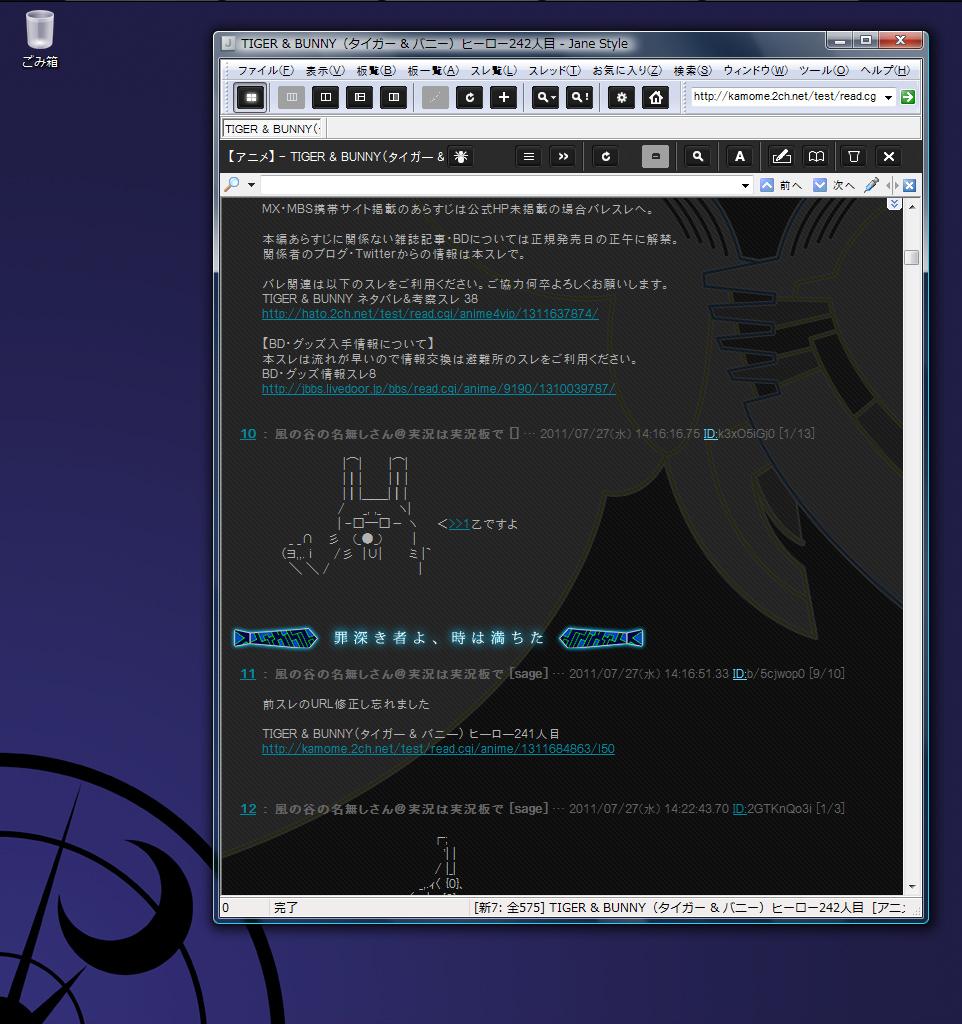Click ID link of post 10
The height and width of the screenshot is (1024, 962).
tap(710, 434)
